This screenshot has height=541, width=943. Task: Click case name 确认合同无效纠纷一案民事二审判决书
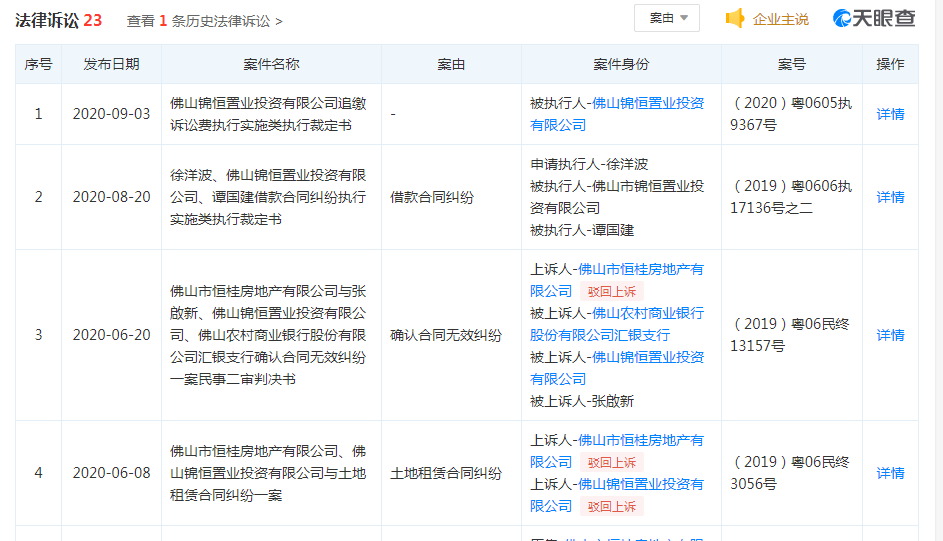[268, 335]
